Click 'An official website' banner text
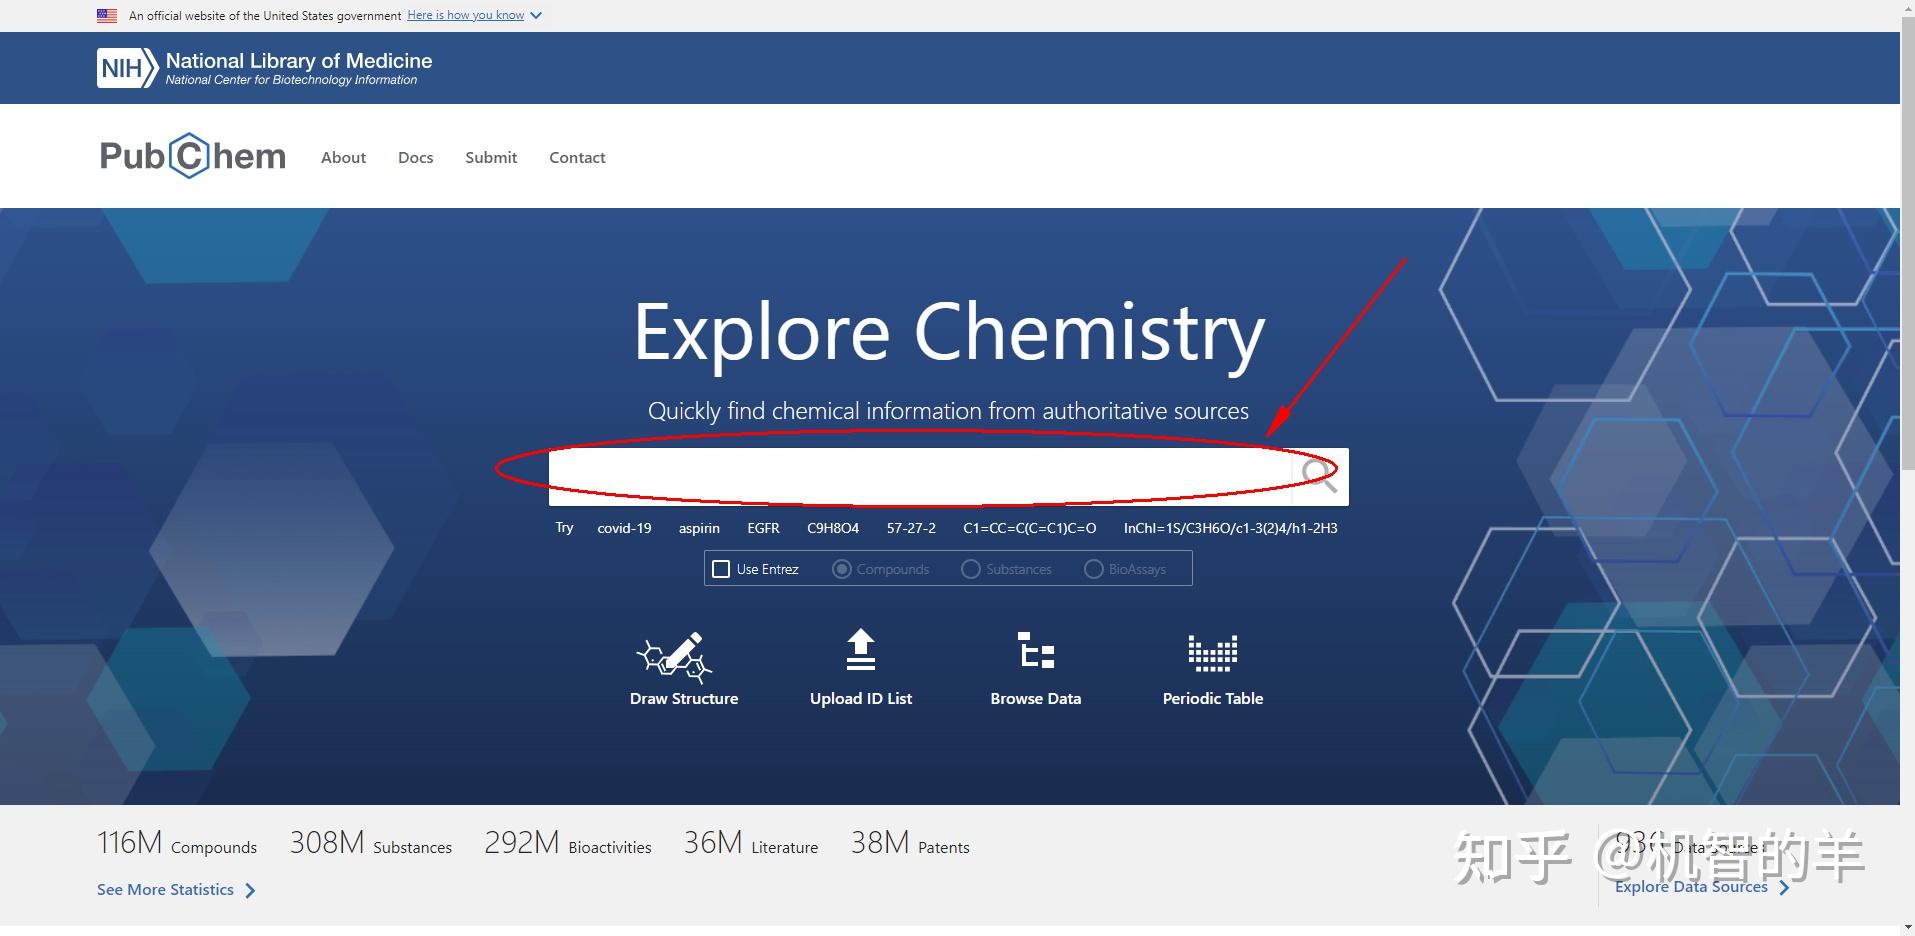 point(265,16)
